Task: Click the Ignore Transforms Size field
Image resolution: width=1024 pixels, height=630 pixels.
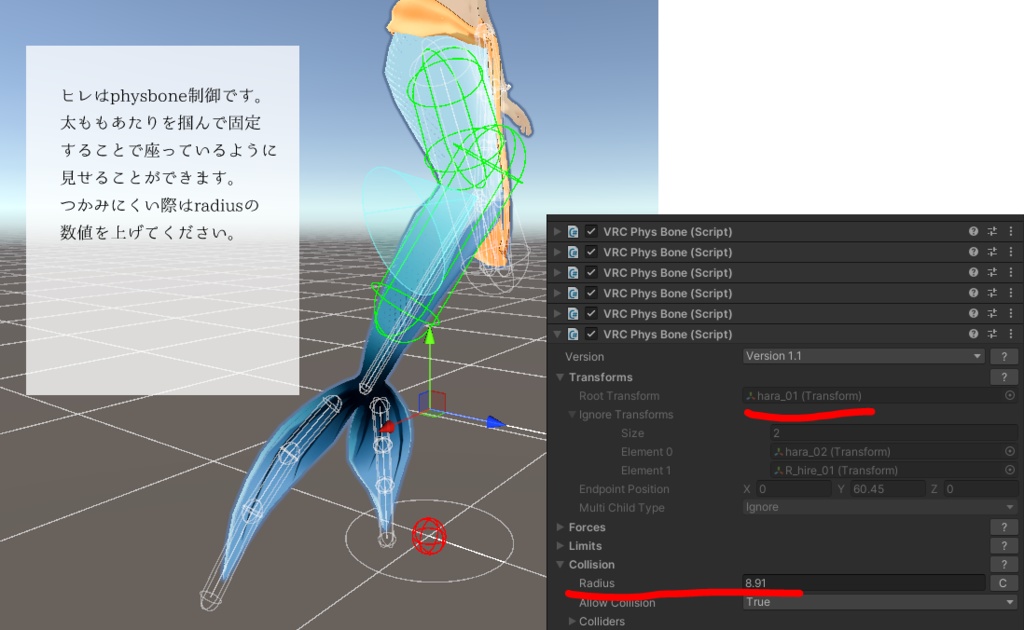Action: click(893, 433)
